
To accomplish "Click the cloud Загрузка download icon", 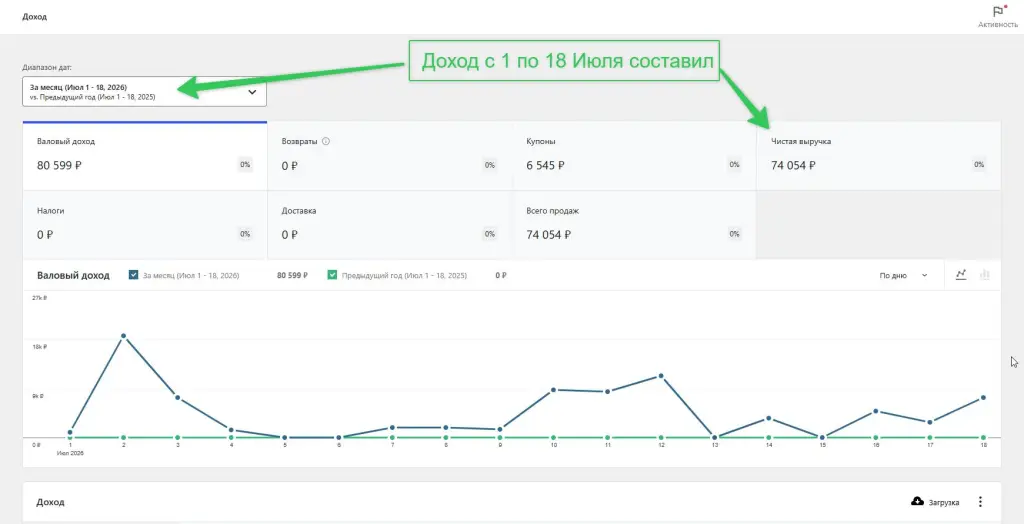I will pos(917,502).
